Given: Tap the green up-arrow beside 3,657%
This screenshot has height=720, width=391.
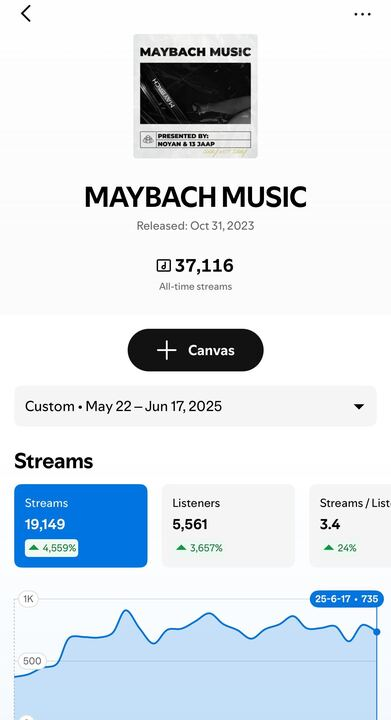Looking at the screenshot, I should coord(181,548).
